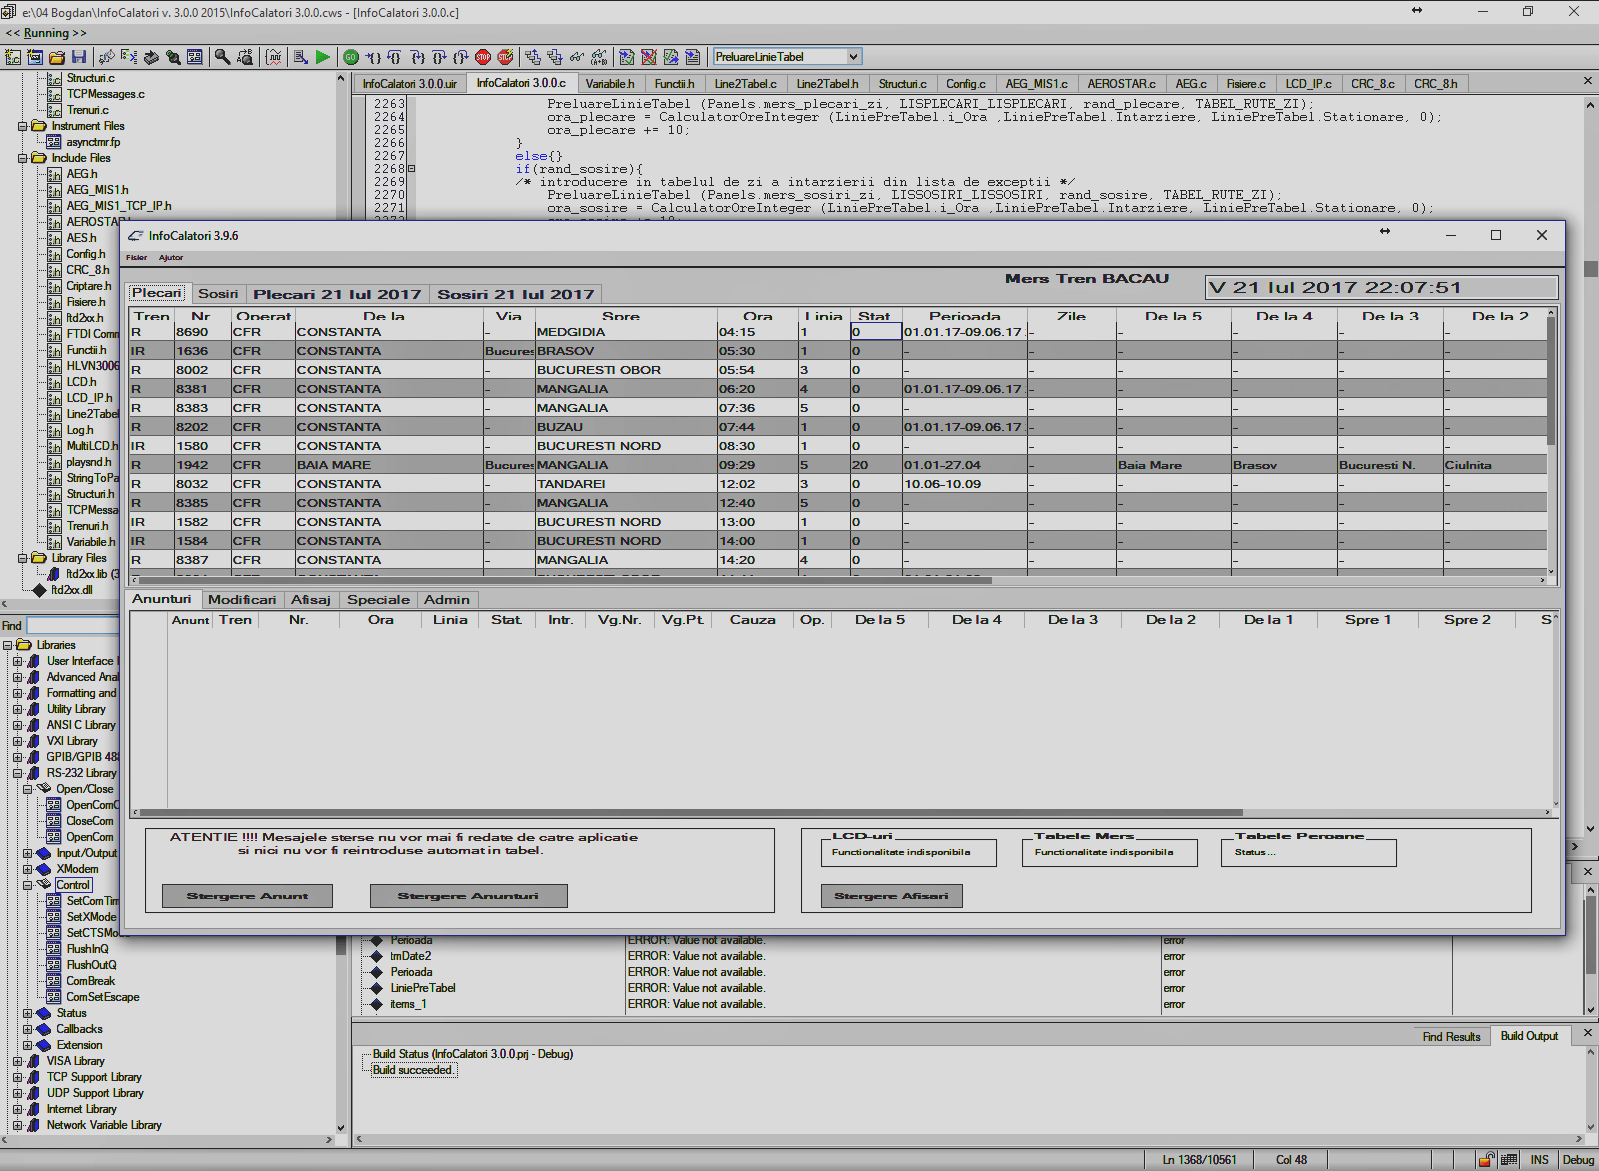Screen dimensions: 1599x1171
Task: Click the clear tags red-X toolbar icon
Action: [x=648, y=57]
